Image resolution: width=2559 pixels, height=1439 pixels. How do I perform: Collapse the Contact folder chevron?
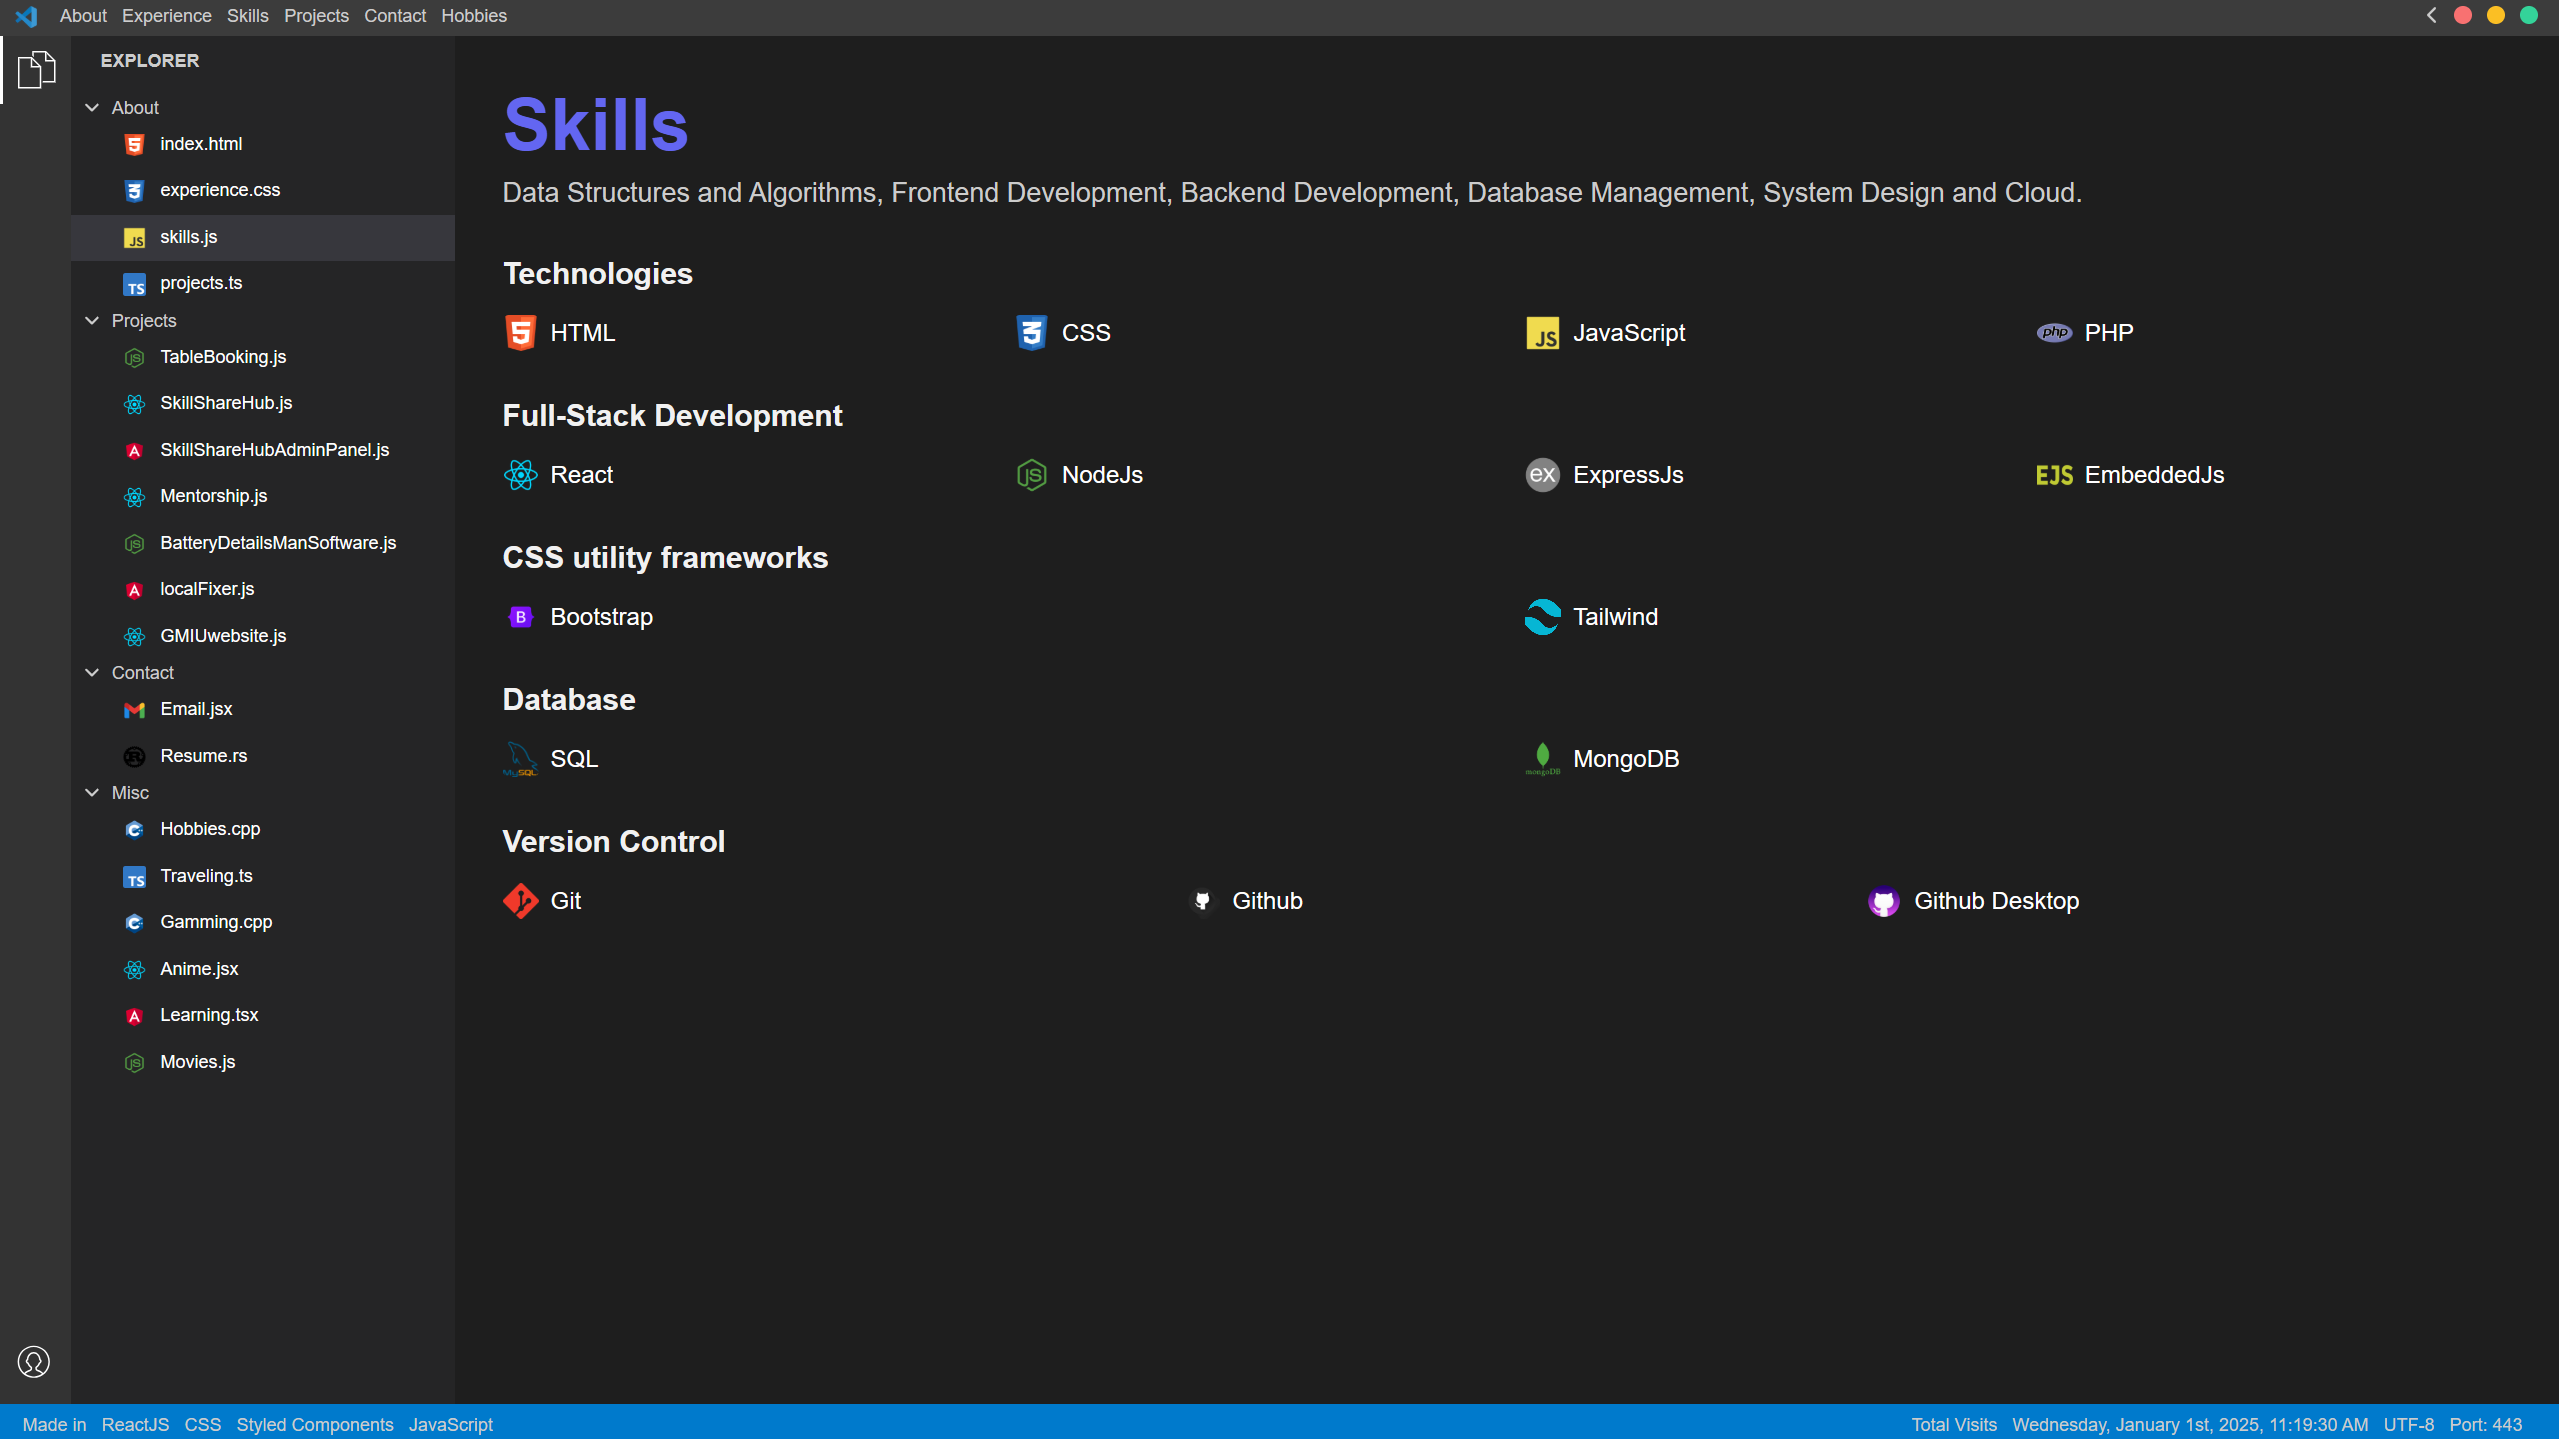click(x=92, y=672)
